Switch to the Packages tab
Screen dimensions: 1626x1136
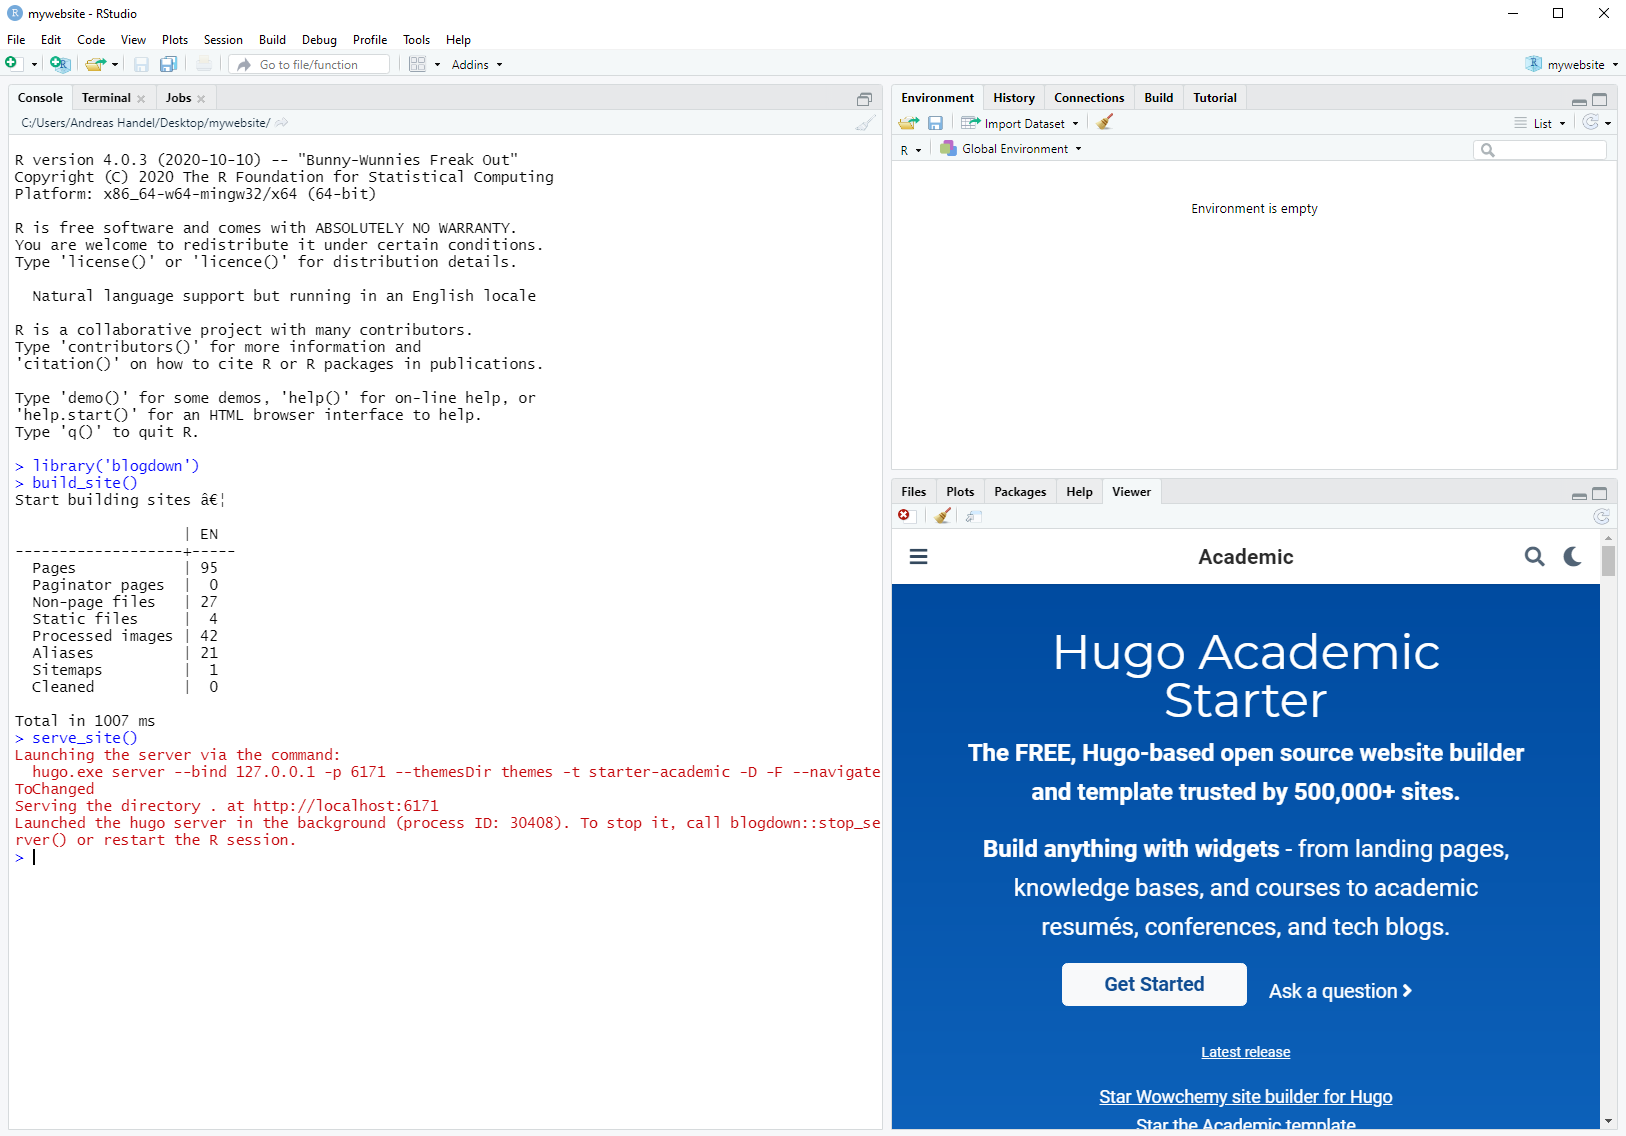pos(1020,492)
